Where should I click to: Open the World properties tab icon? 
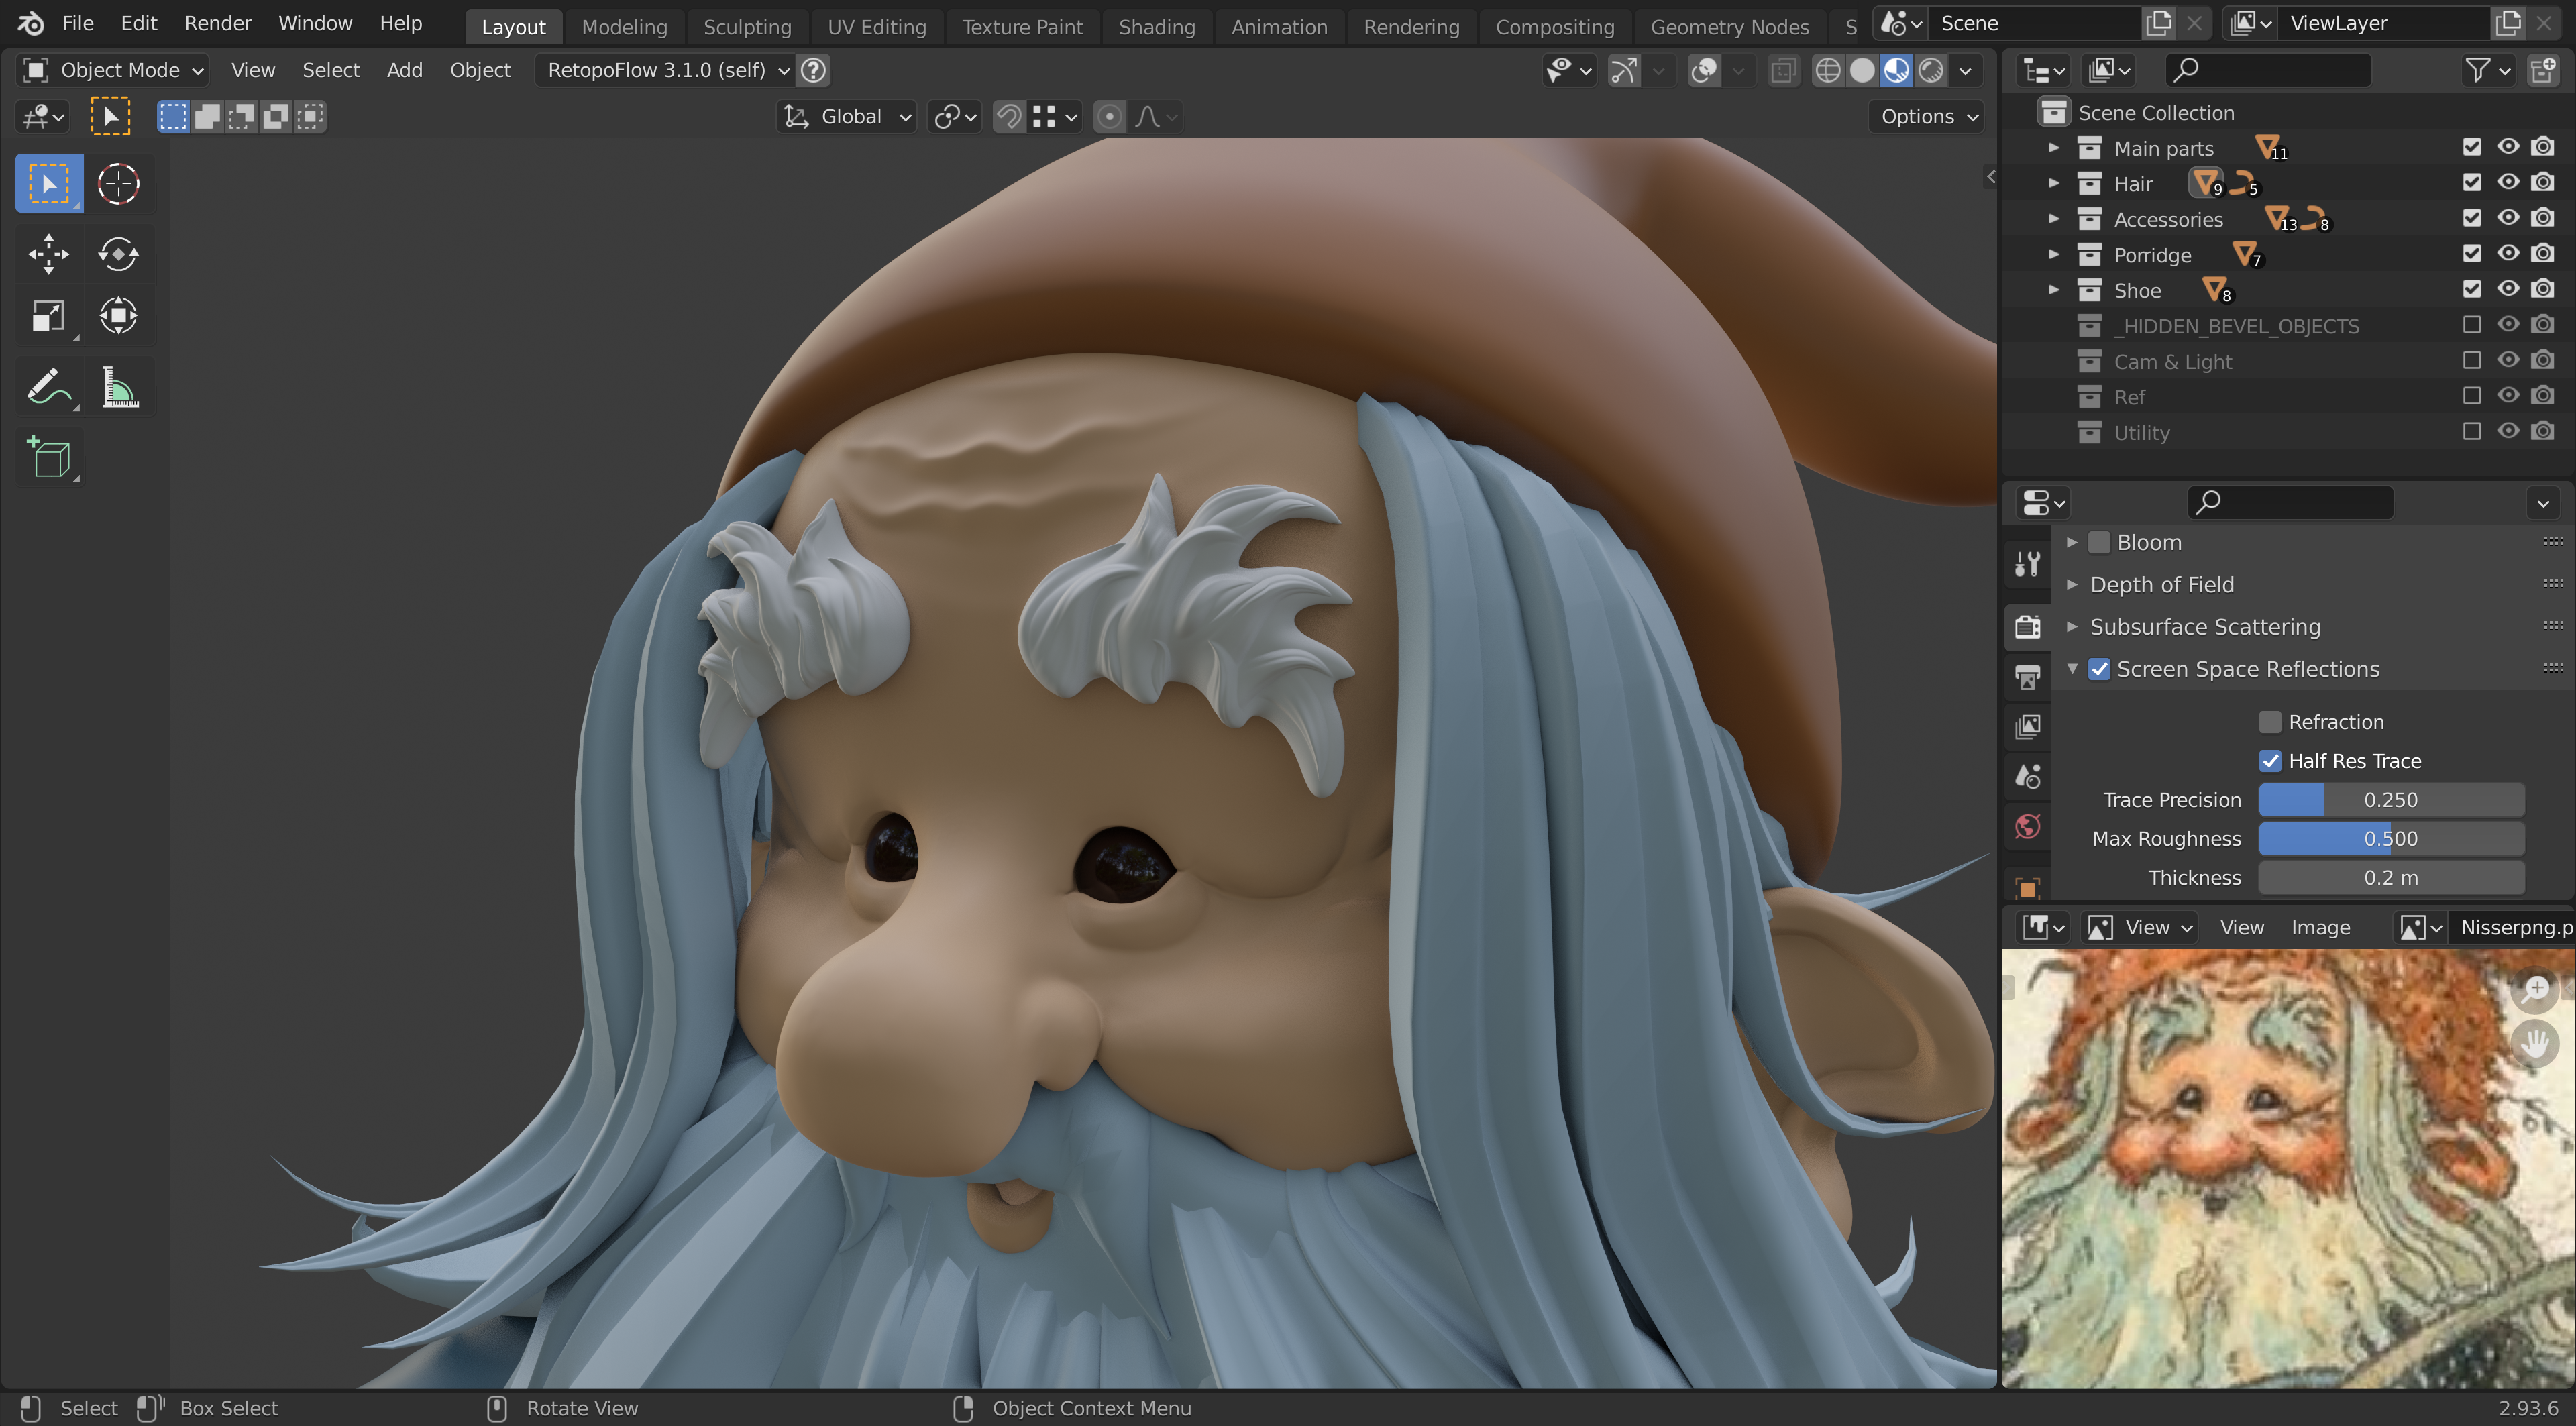coord(2028,827)
